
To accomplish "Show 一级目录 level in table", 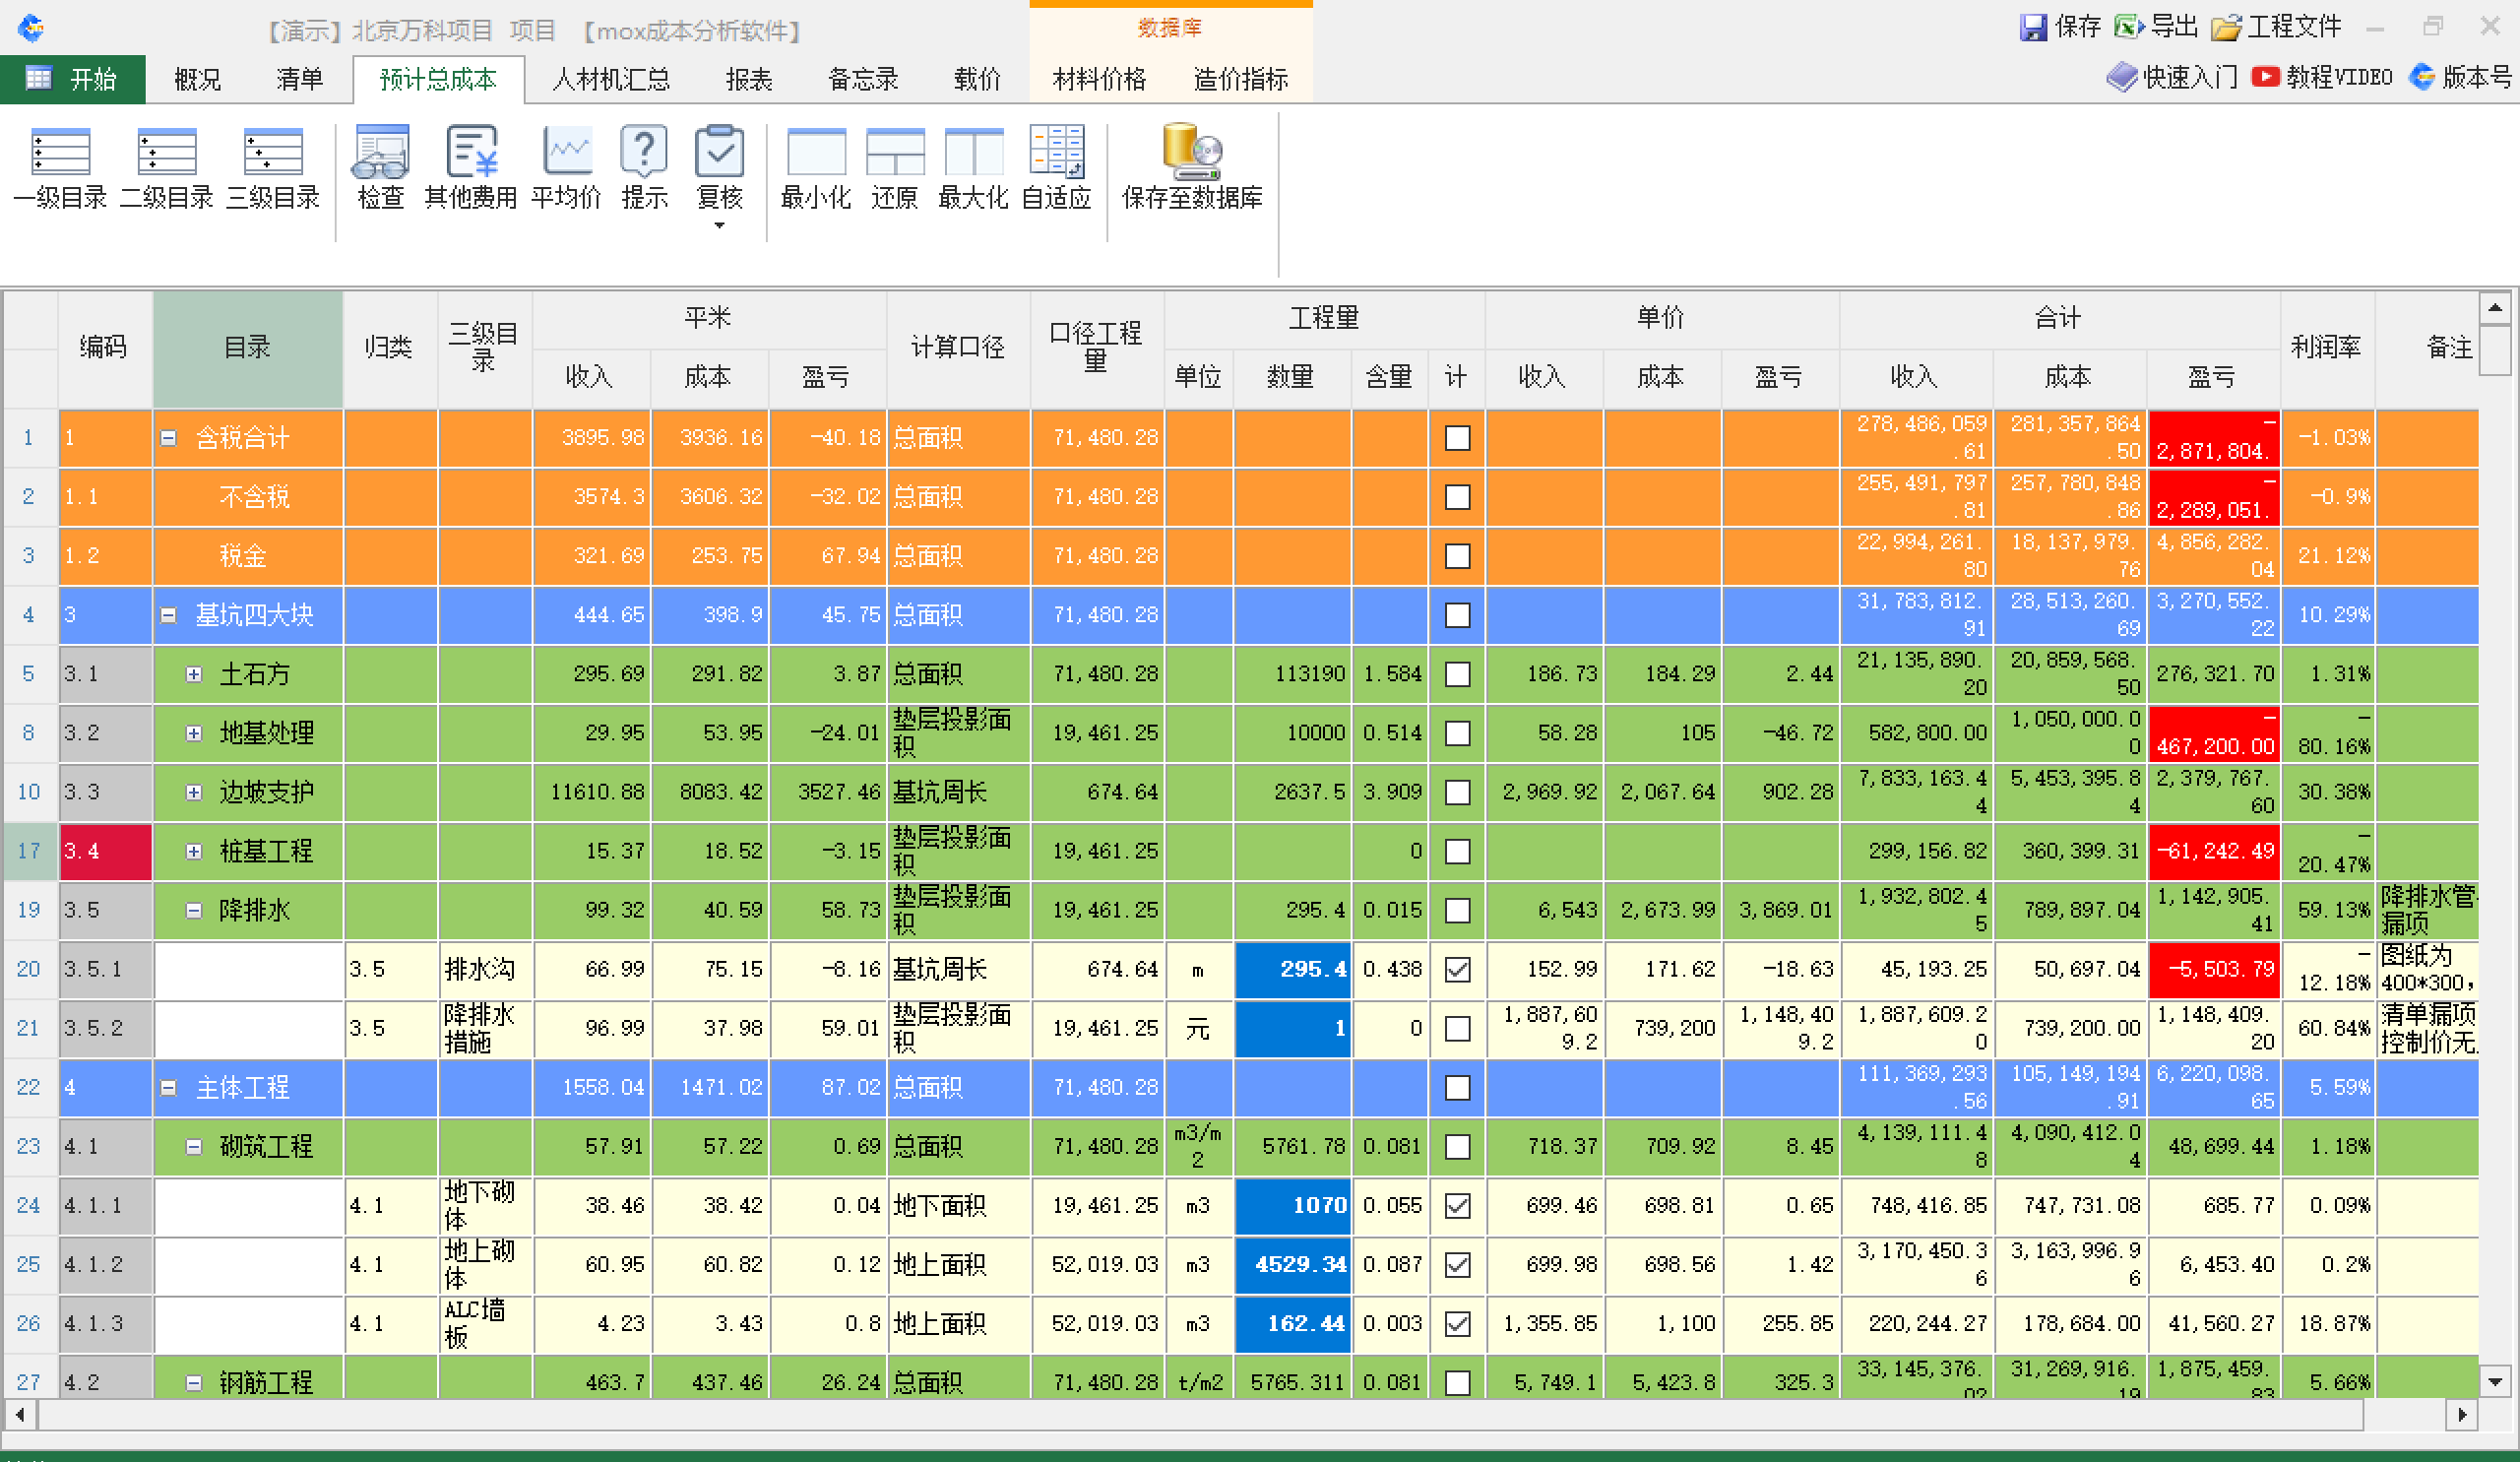I will pyautogui.click(x=60, y=168).
